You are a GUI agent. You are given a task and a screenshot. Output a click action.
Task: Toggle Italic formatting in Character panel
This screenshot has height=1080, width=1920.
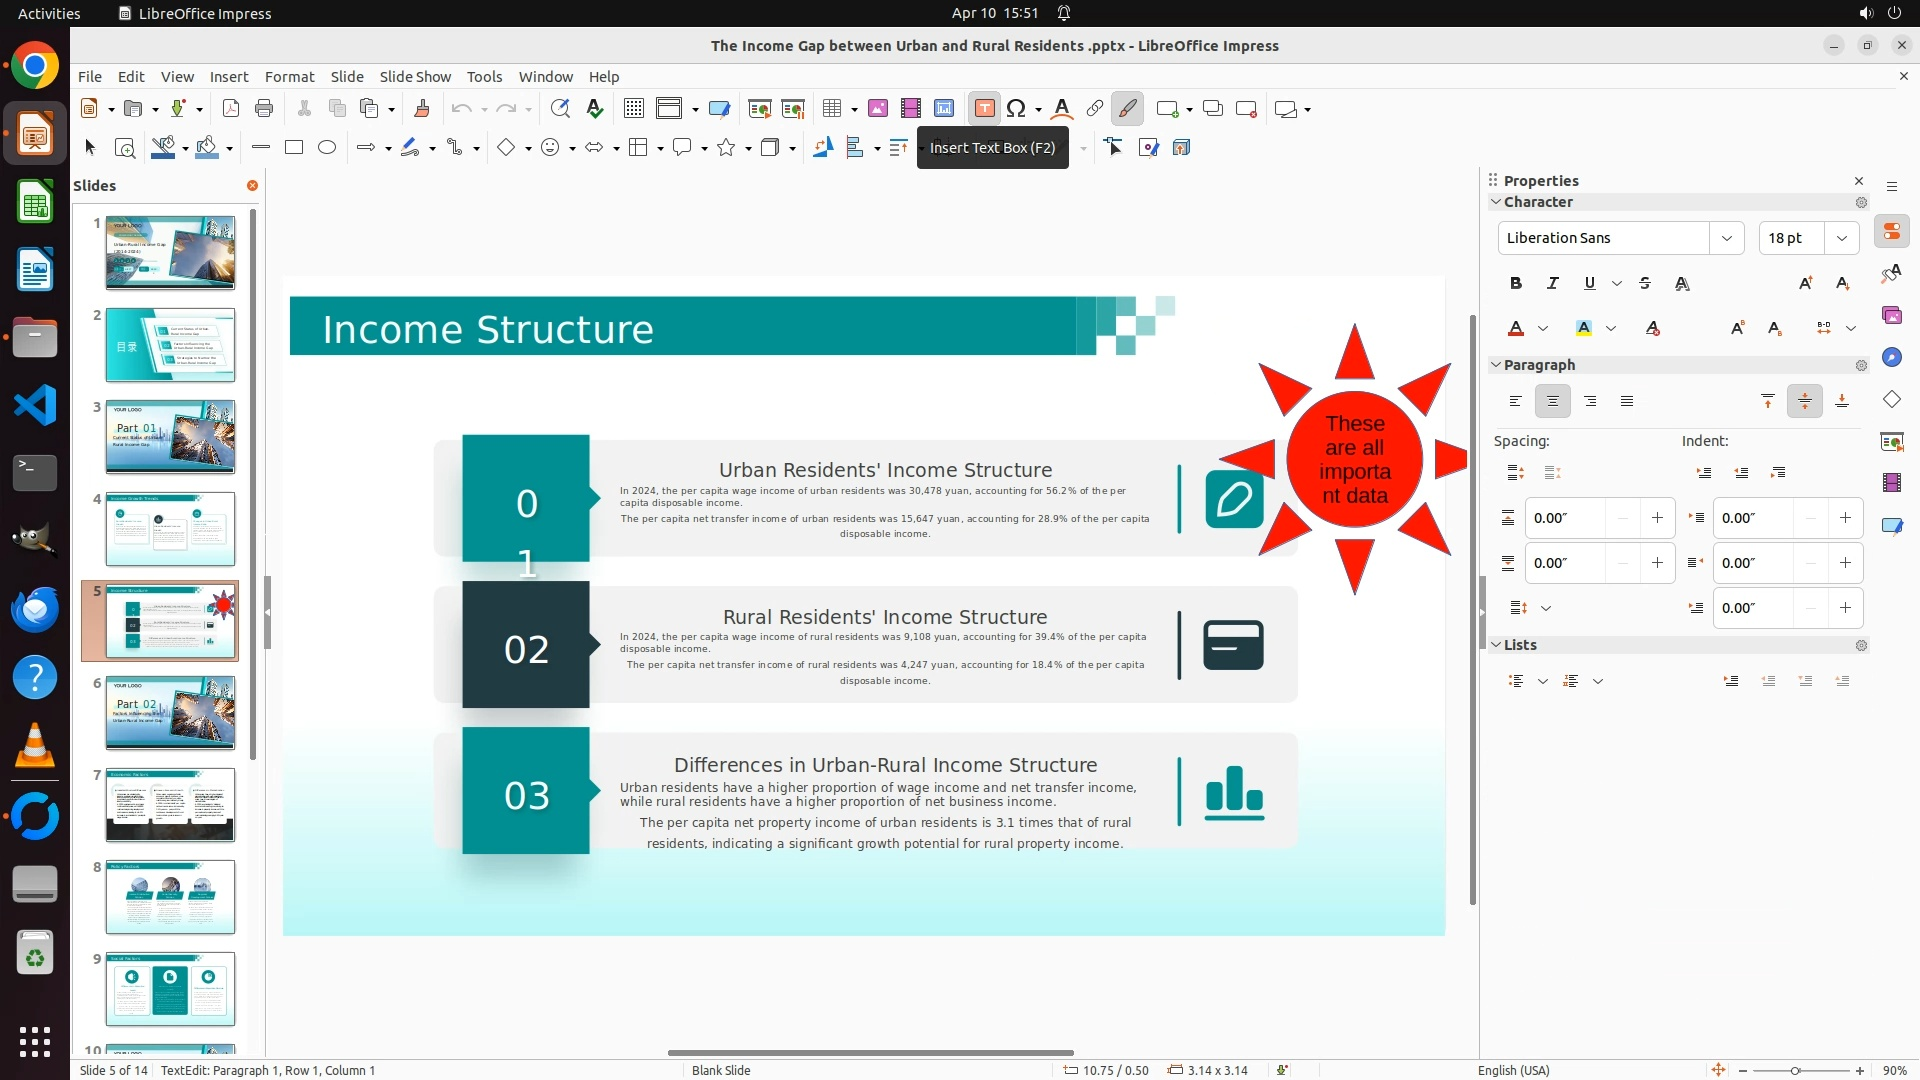pos(1553,283)
